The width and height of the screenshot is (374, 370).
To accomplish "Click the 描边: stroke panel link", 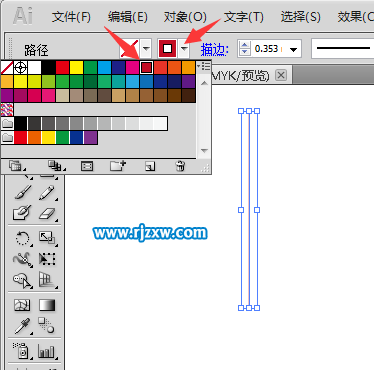I will click(214, 50).
